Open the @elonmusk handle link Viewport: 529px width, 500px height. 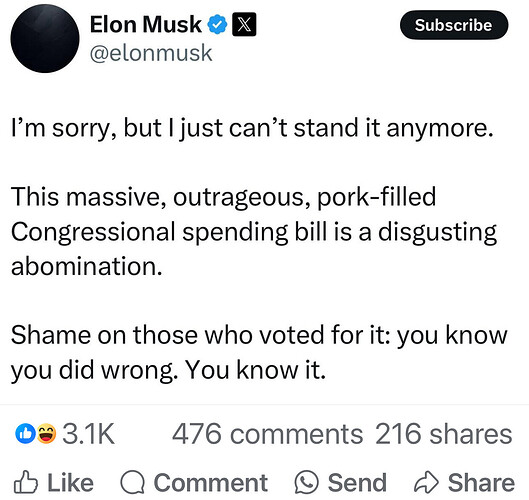pos(151,53)
